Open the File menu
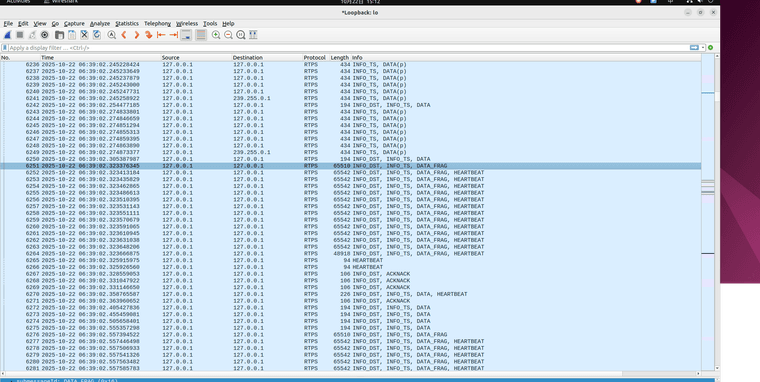Viewport: 760px width, 382px height. pyautogui.click(x=8, y=23)
